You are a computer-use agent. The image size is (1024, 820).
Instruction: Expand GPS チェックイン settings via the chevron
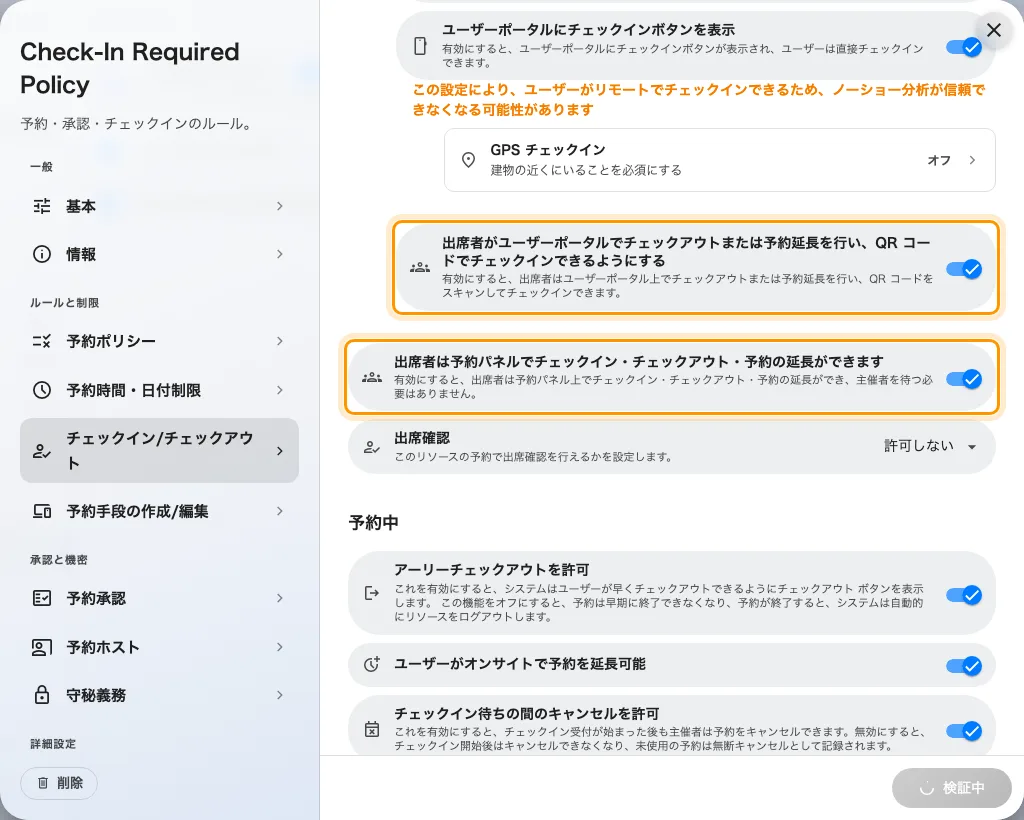972,160
